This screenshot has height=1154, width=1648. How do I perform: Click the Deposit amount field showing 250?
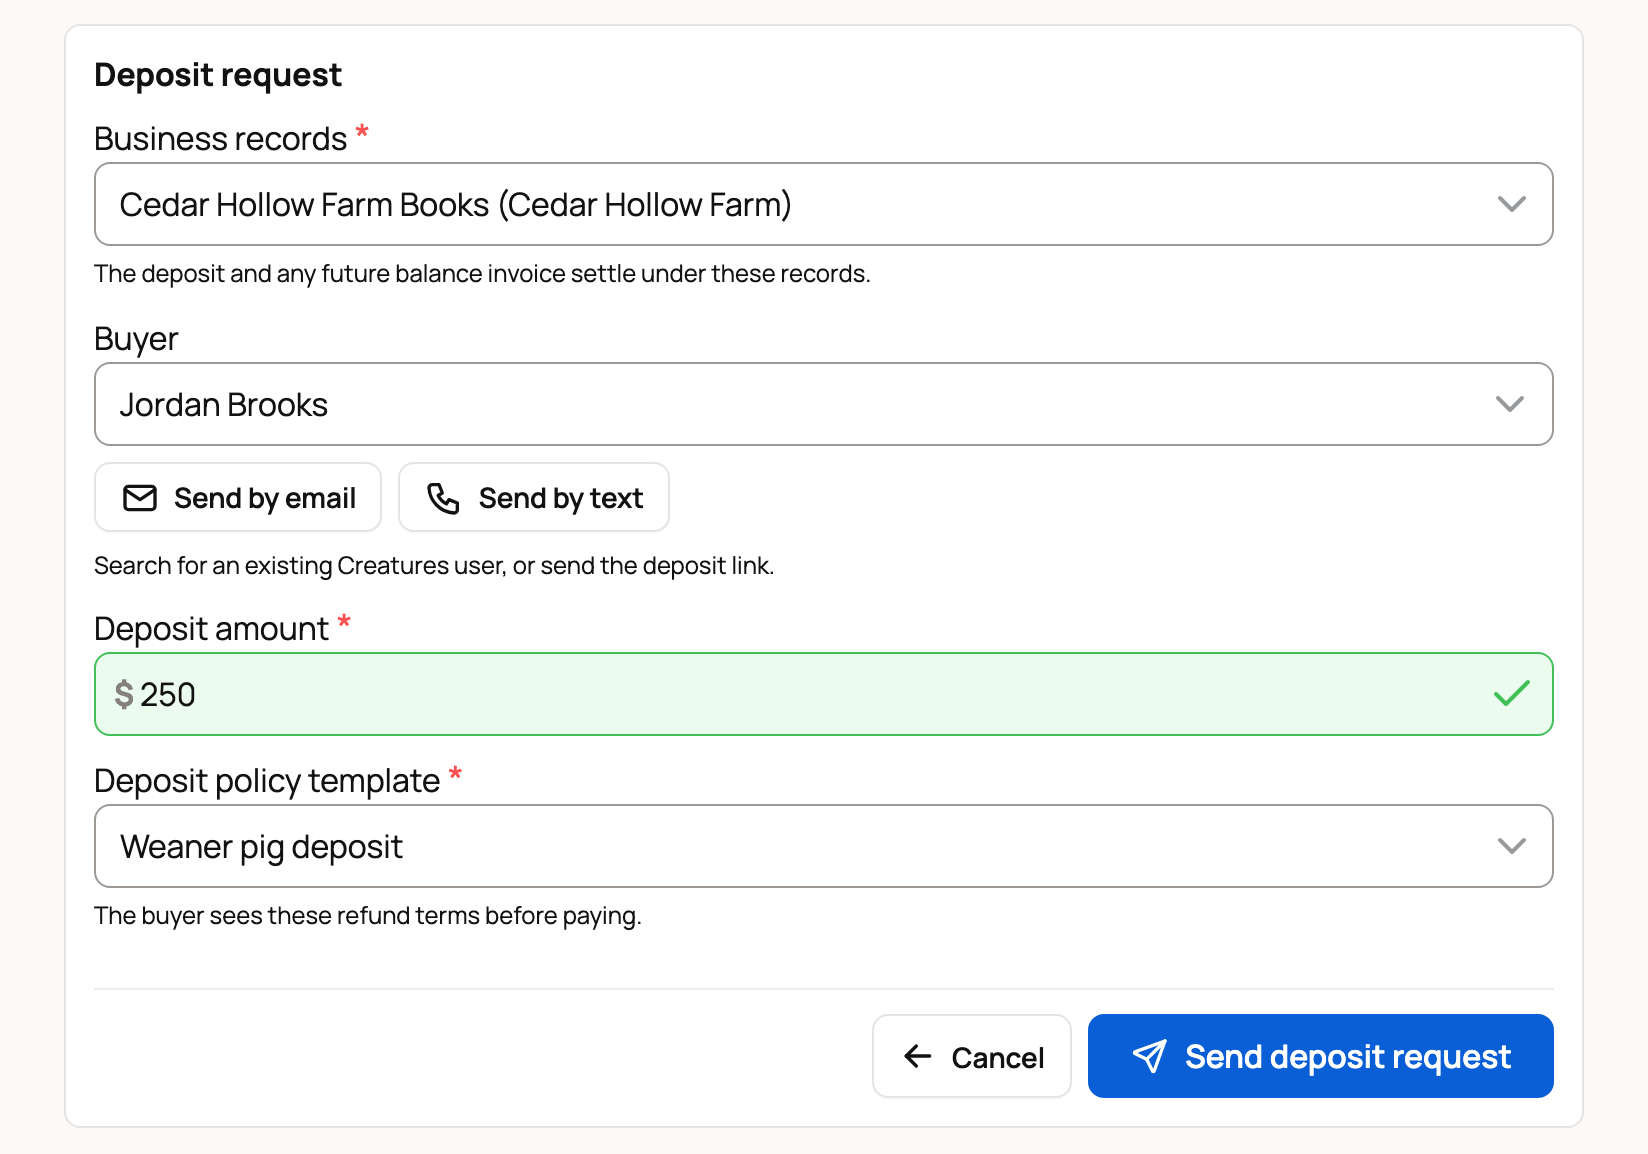pos(823,694)
